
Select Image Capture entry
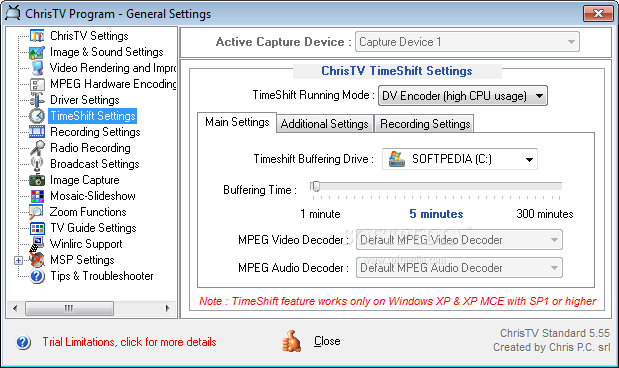[84, 180]
